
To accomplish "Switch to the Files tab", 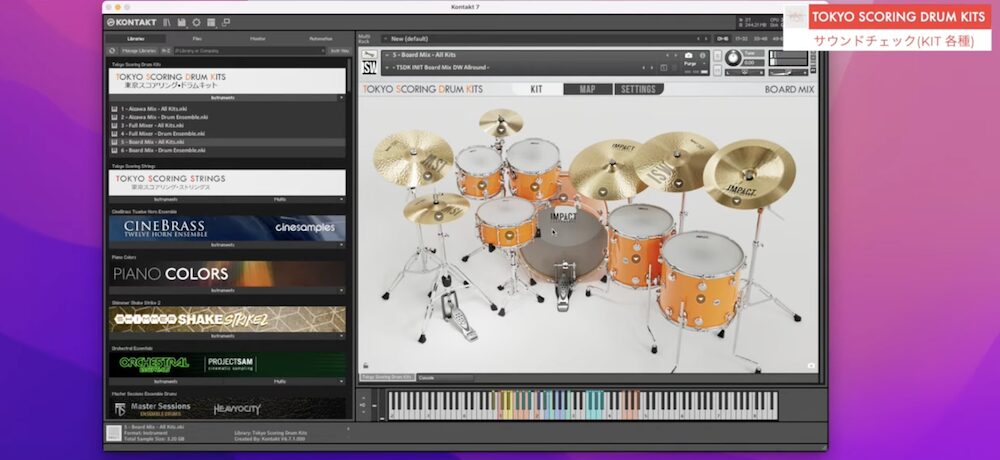I will [x=197, y=39].
